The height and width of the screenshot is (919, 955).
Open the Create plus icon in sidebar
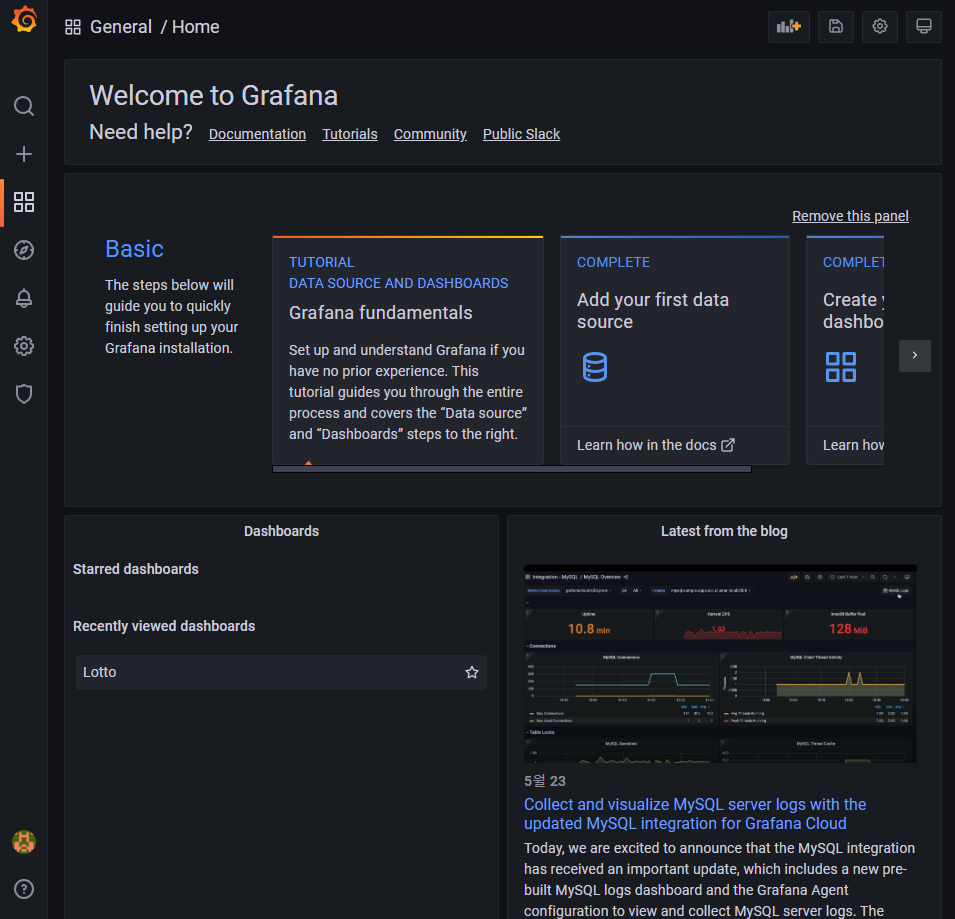point(24,154)
